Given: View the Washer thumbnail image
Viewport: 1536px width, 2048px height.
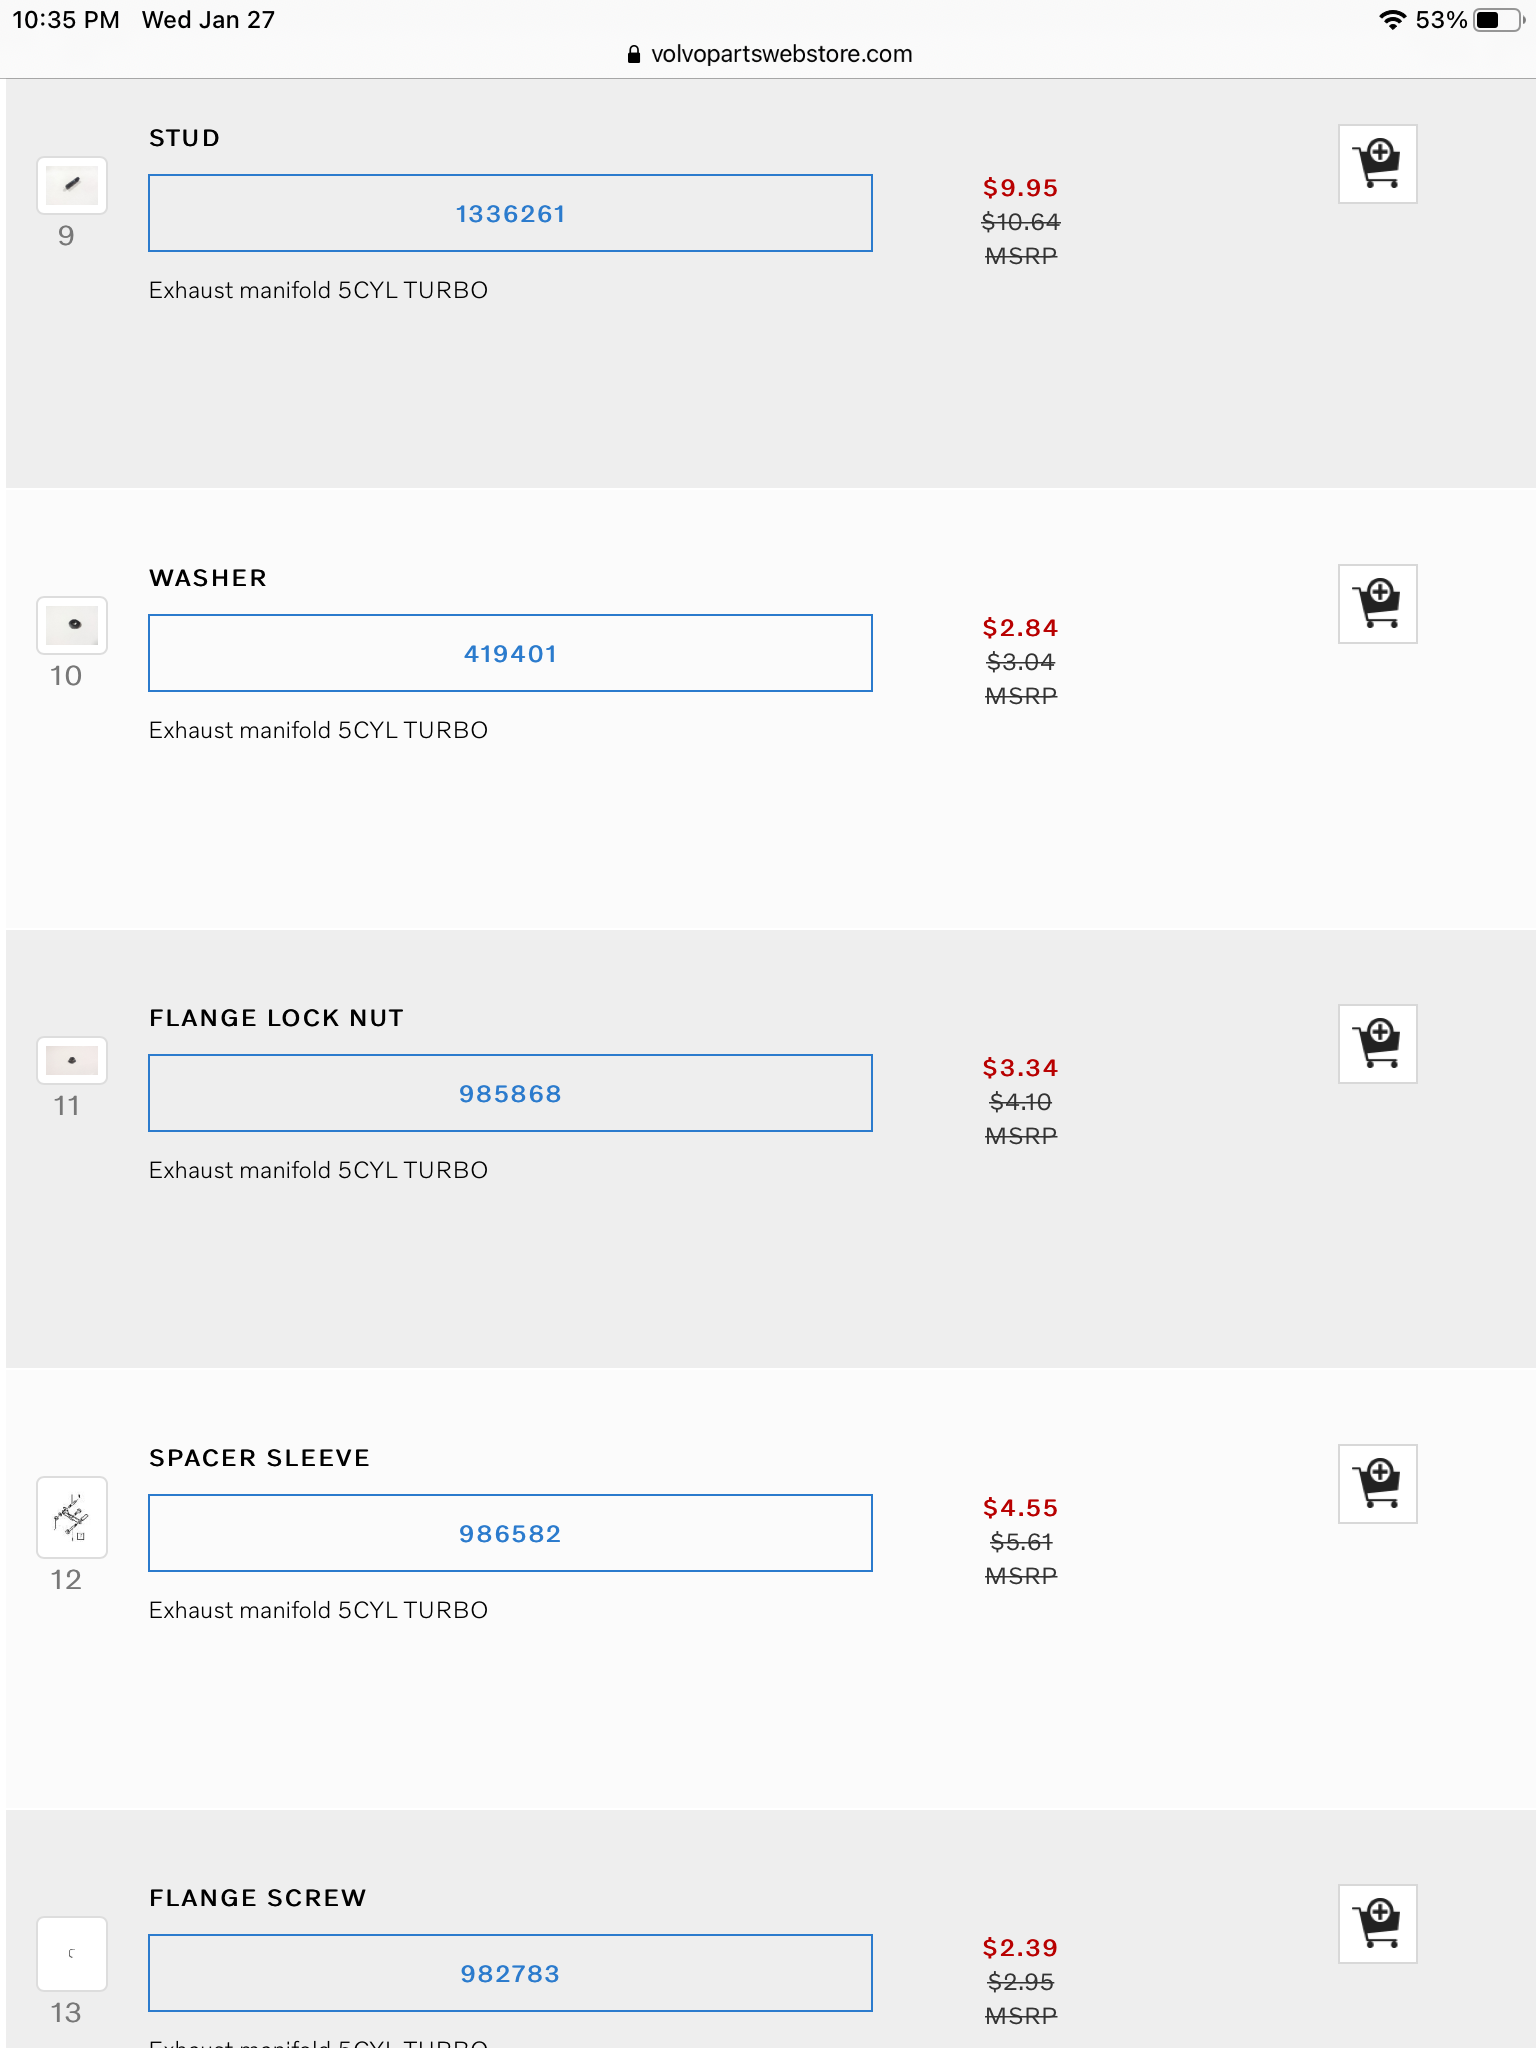Looking at the screenshot, I should coord(72,626).
